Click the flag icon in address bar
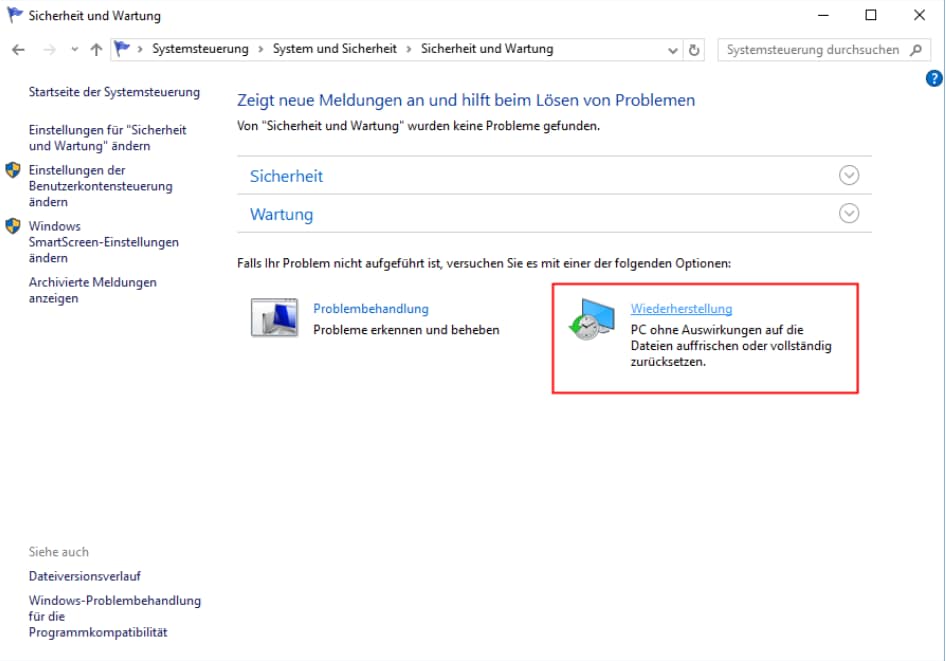Viewport: 946px width, 661px height. coord(123,49)
